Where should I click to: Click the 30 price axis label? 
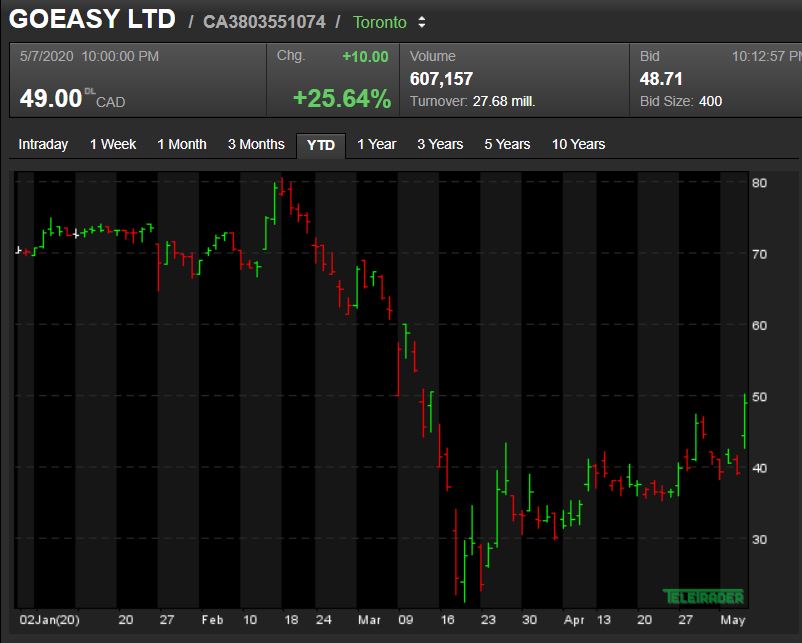(759, 540)
